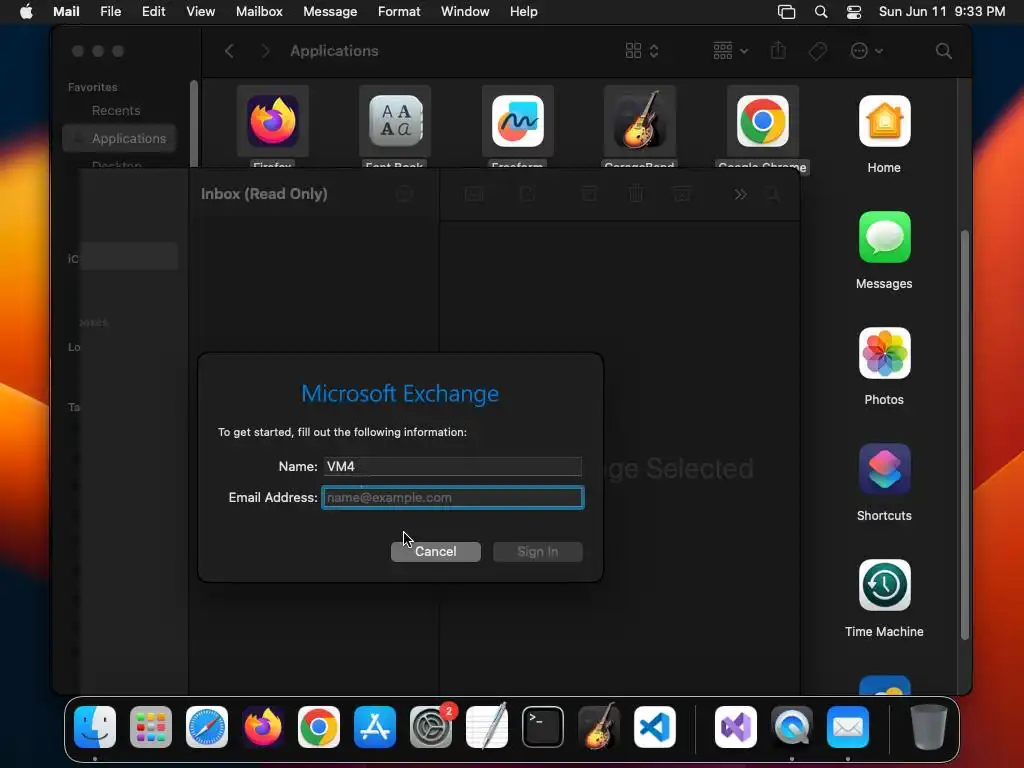Open the Apple menu
This screenshot has height=768, width=1024.
click(26, 12)
